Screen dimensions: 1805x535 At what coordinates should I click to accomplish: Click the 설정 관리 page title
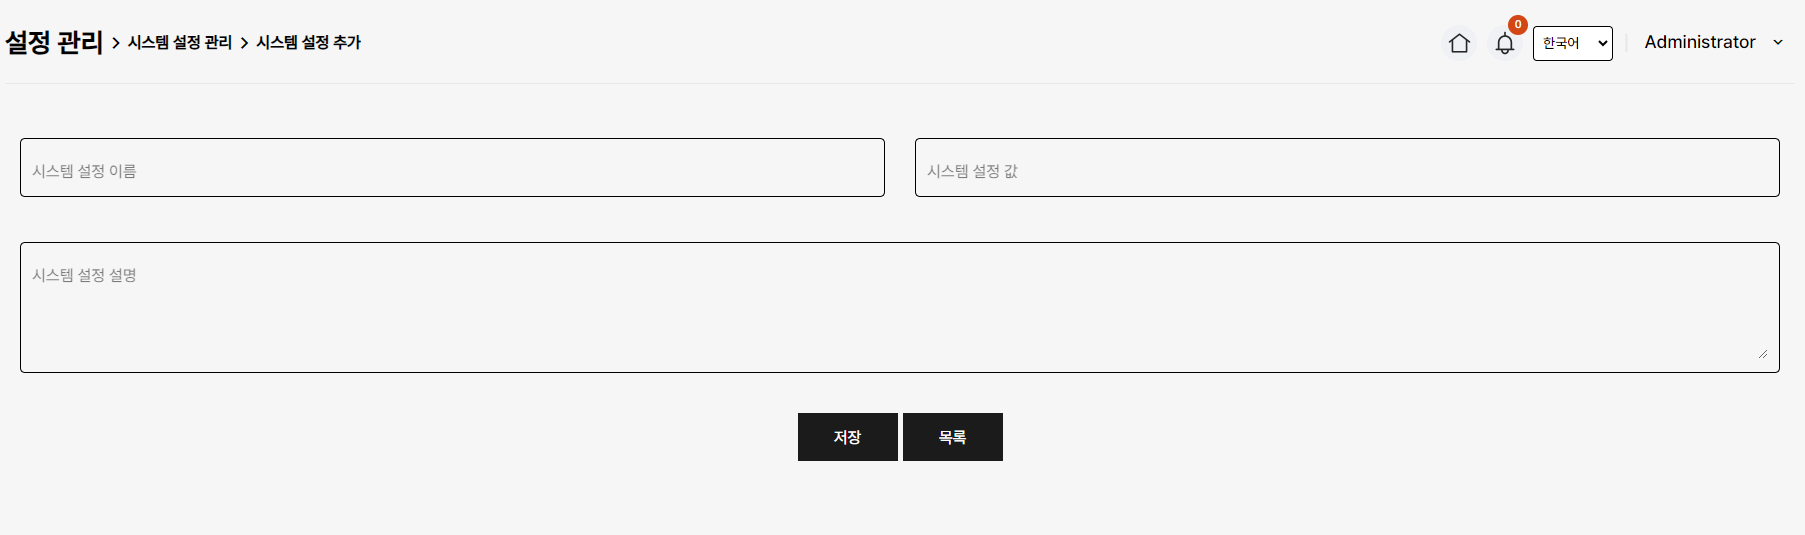tap(54, 42)
